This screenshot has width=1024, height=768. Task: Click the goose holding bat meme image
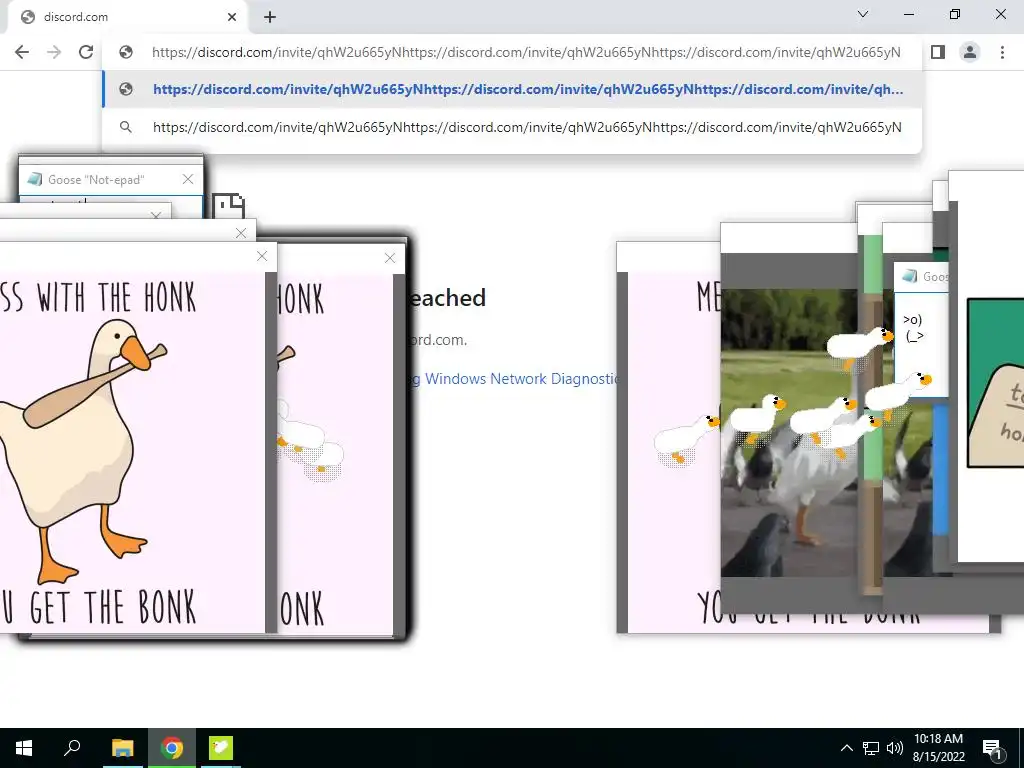coord(132,452)
